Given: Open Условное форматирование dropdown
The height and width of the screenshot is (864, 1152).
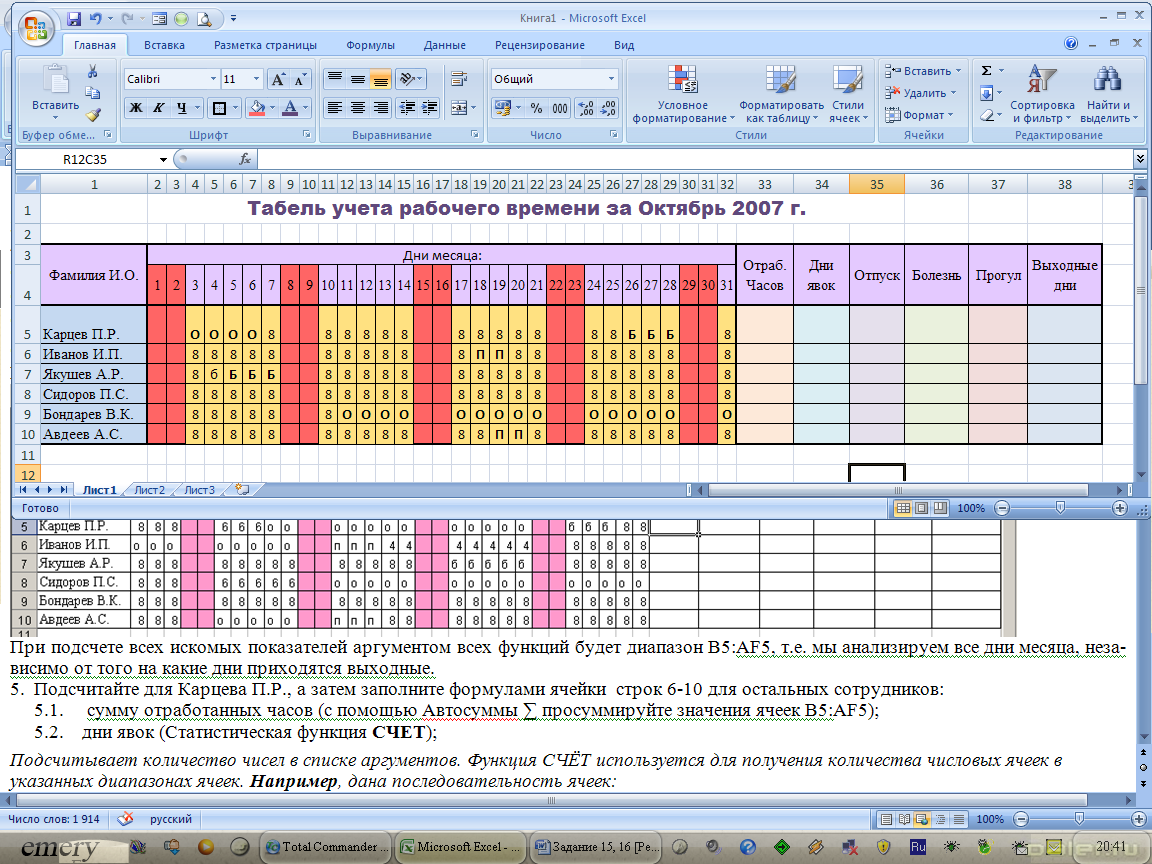Looking at the screenshot, I should click(x=683, y=95).
